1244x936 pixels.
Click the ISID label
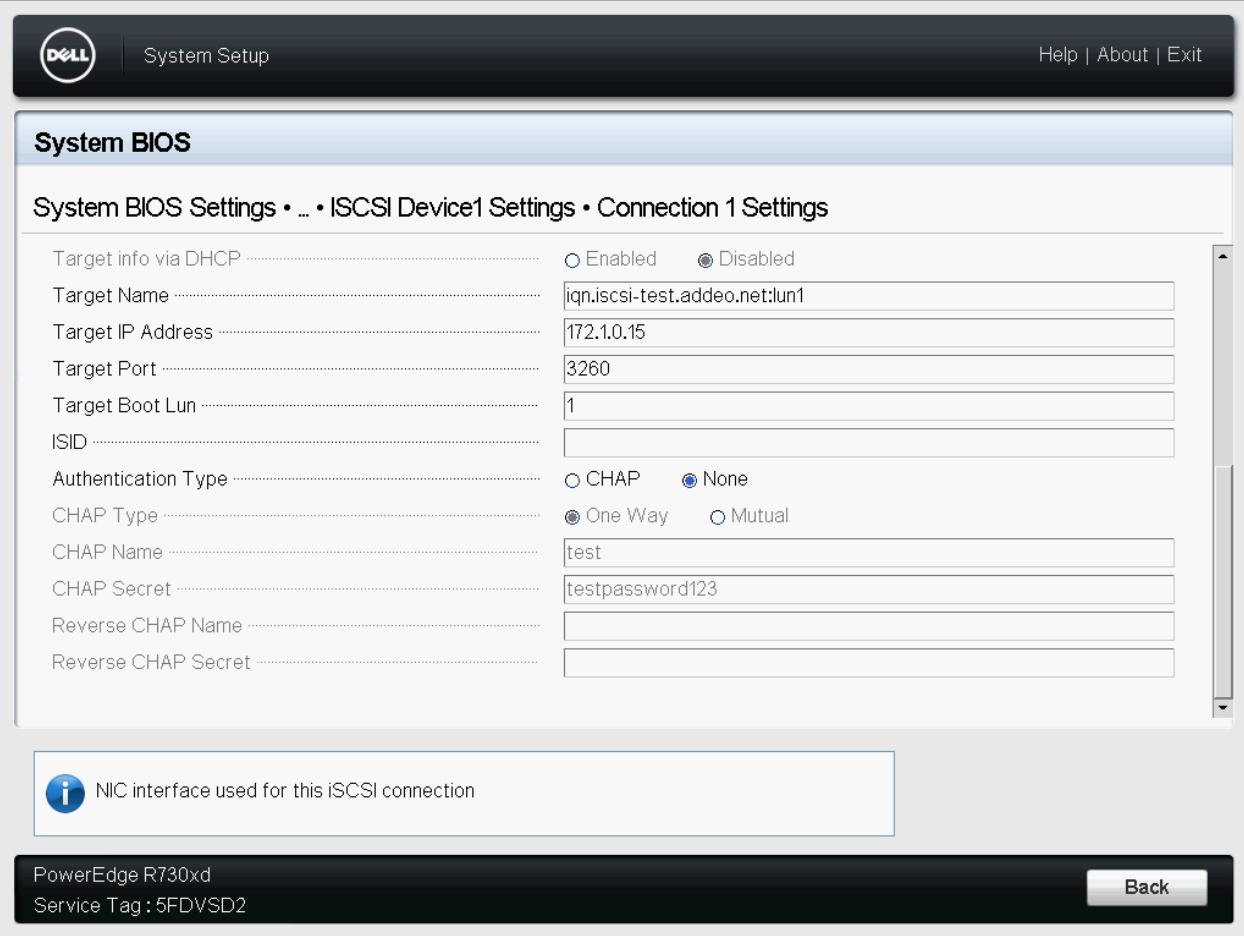coord(70,442)
